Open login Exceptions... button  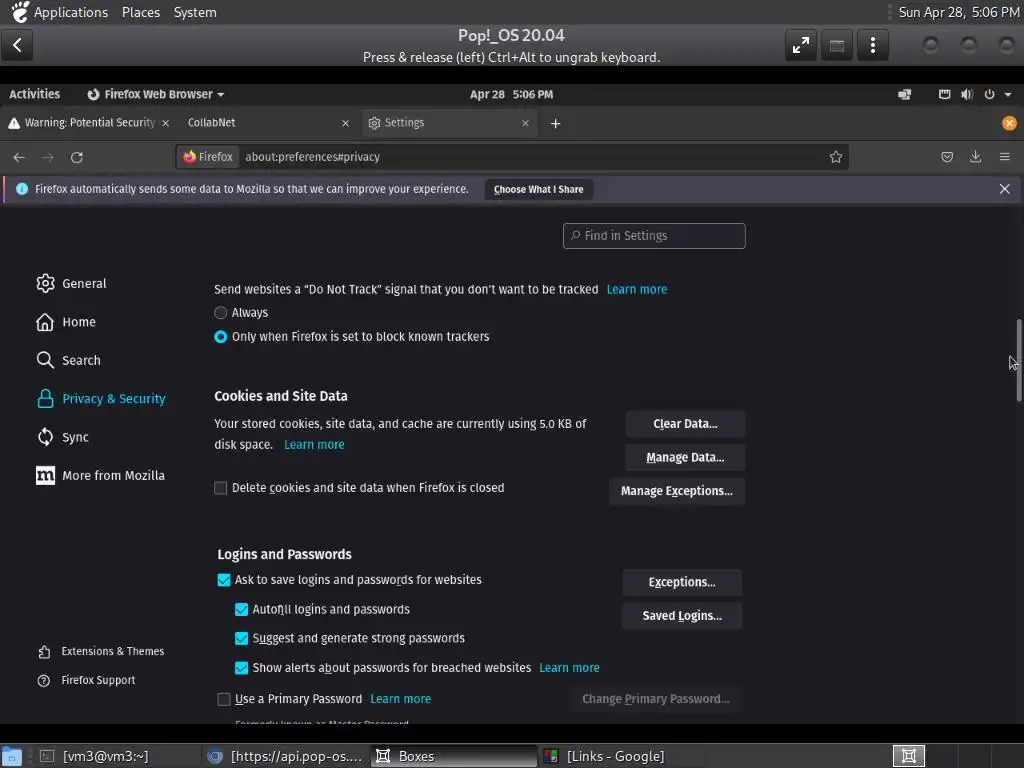point(682,582)
